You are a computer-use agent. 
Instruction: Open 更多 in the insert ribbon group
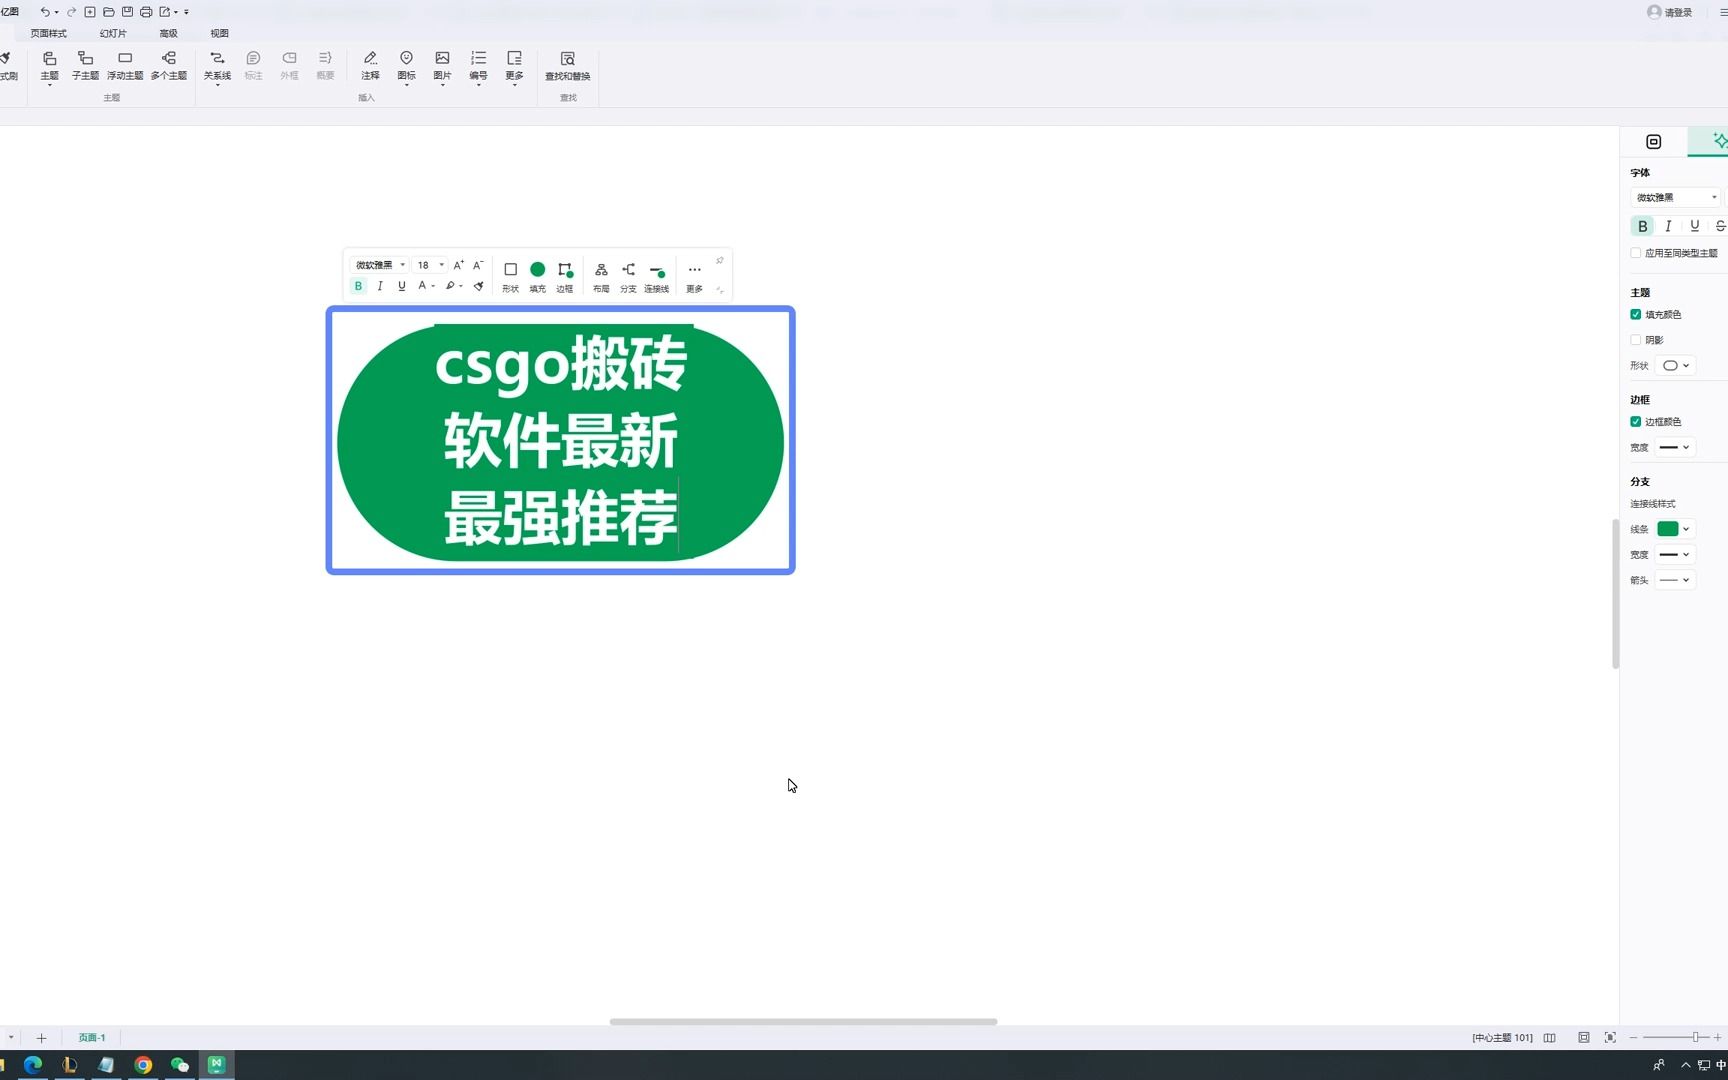tap(514, 66)
